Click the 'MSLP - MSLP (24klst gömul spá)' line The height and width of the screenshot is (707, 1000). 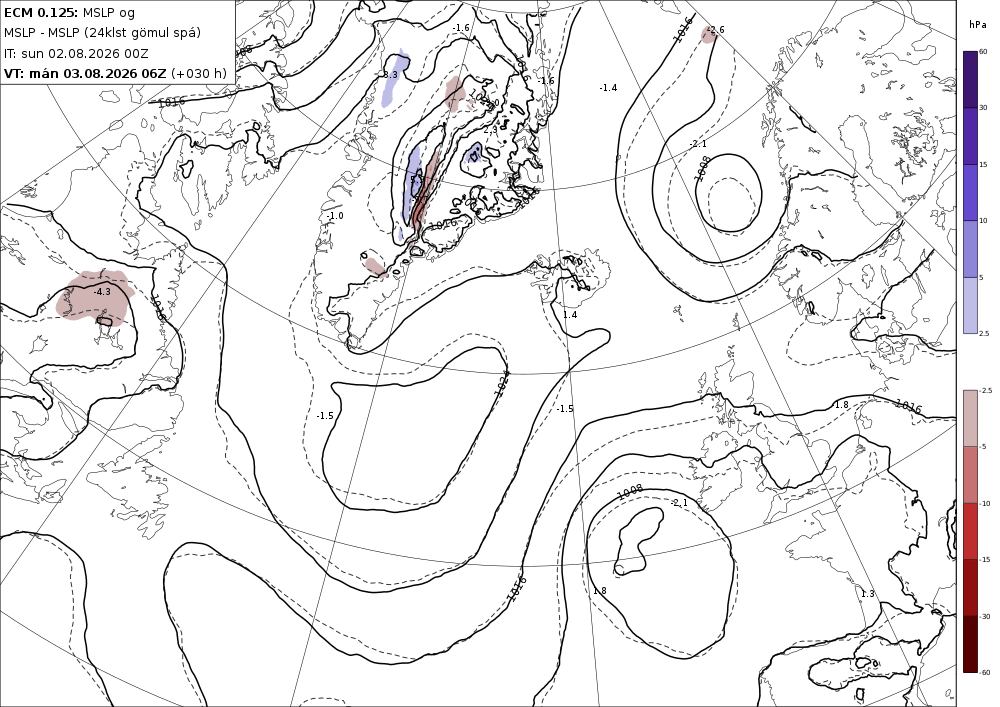(102, 33)
